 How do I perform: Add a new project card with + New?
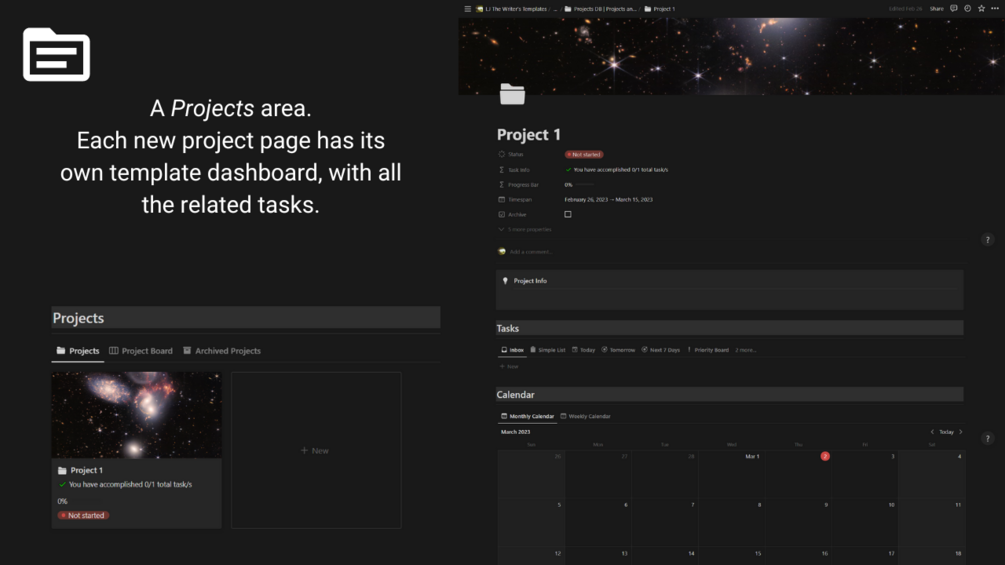click(315, 451)
